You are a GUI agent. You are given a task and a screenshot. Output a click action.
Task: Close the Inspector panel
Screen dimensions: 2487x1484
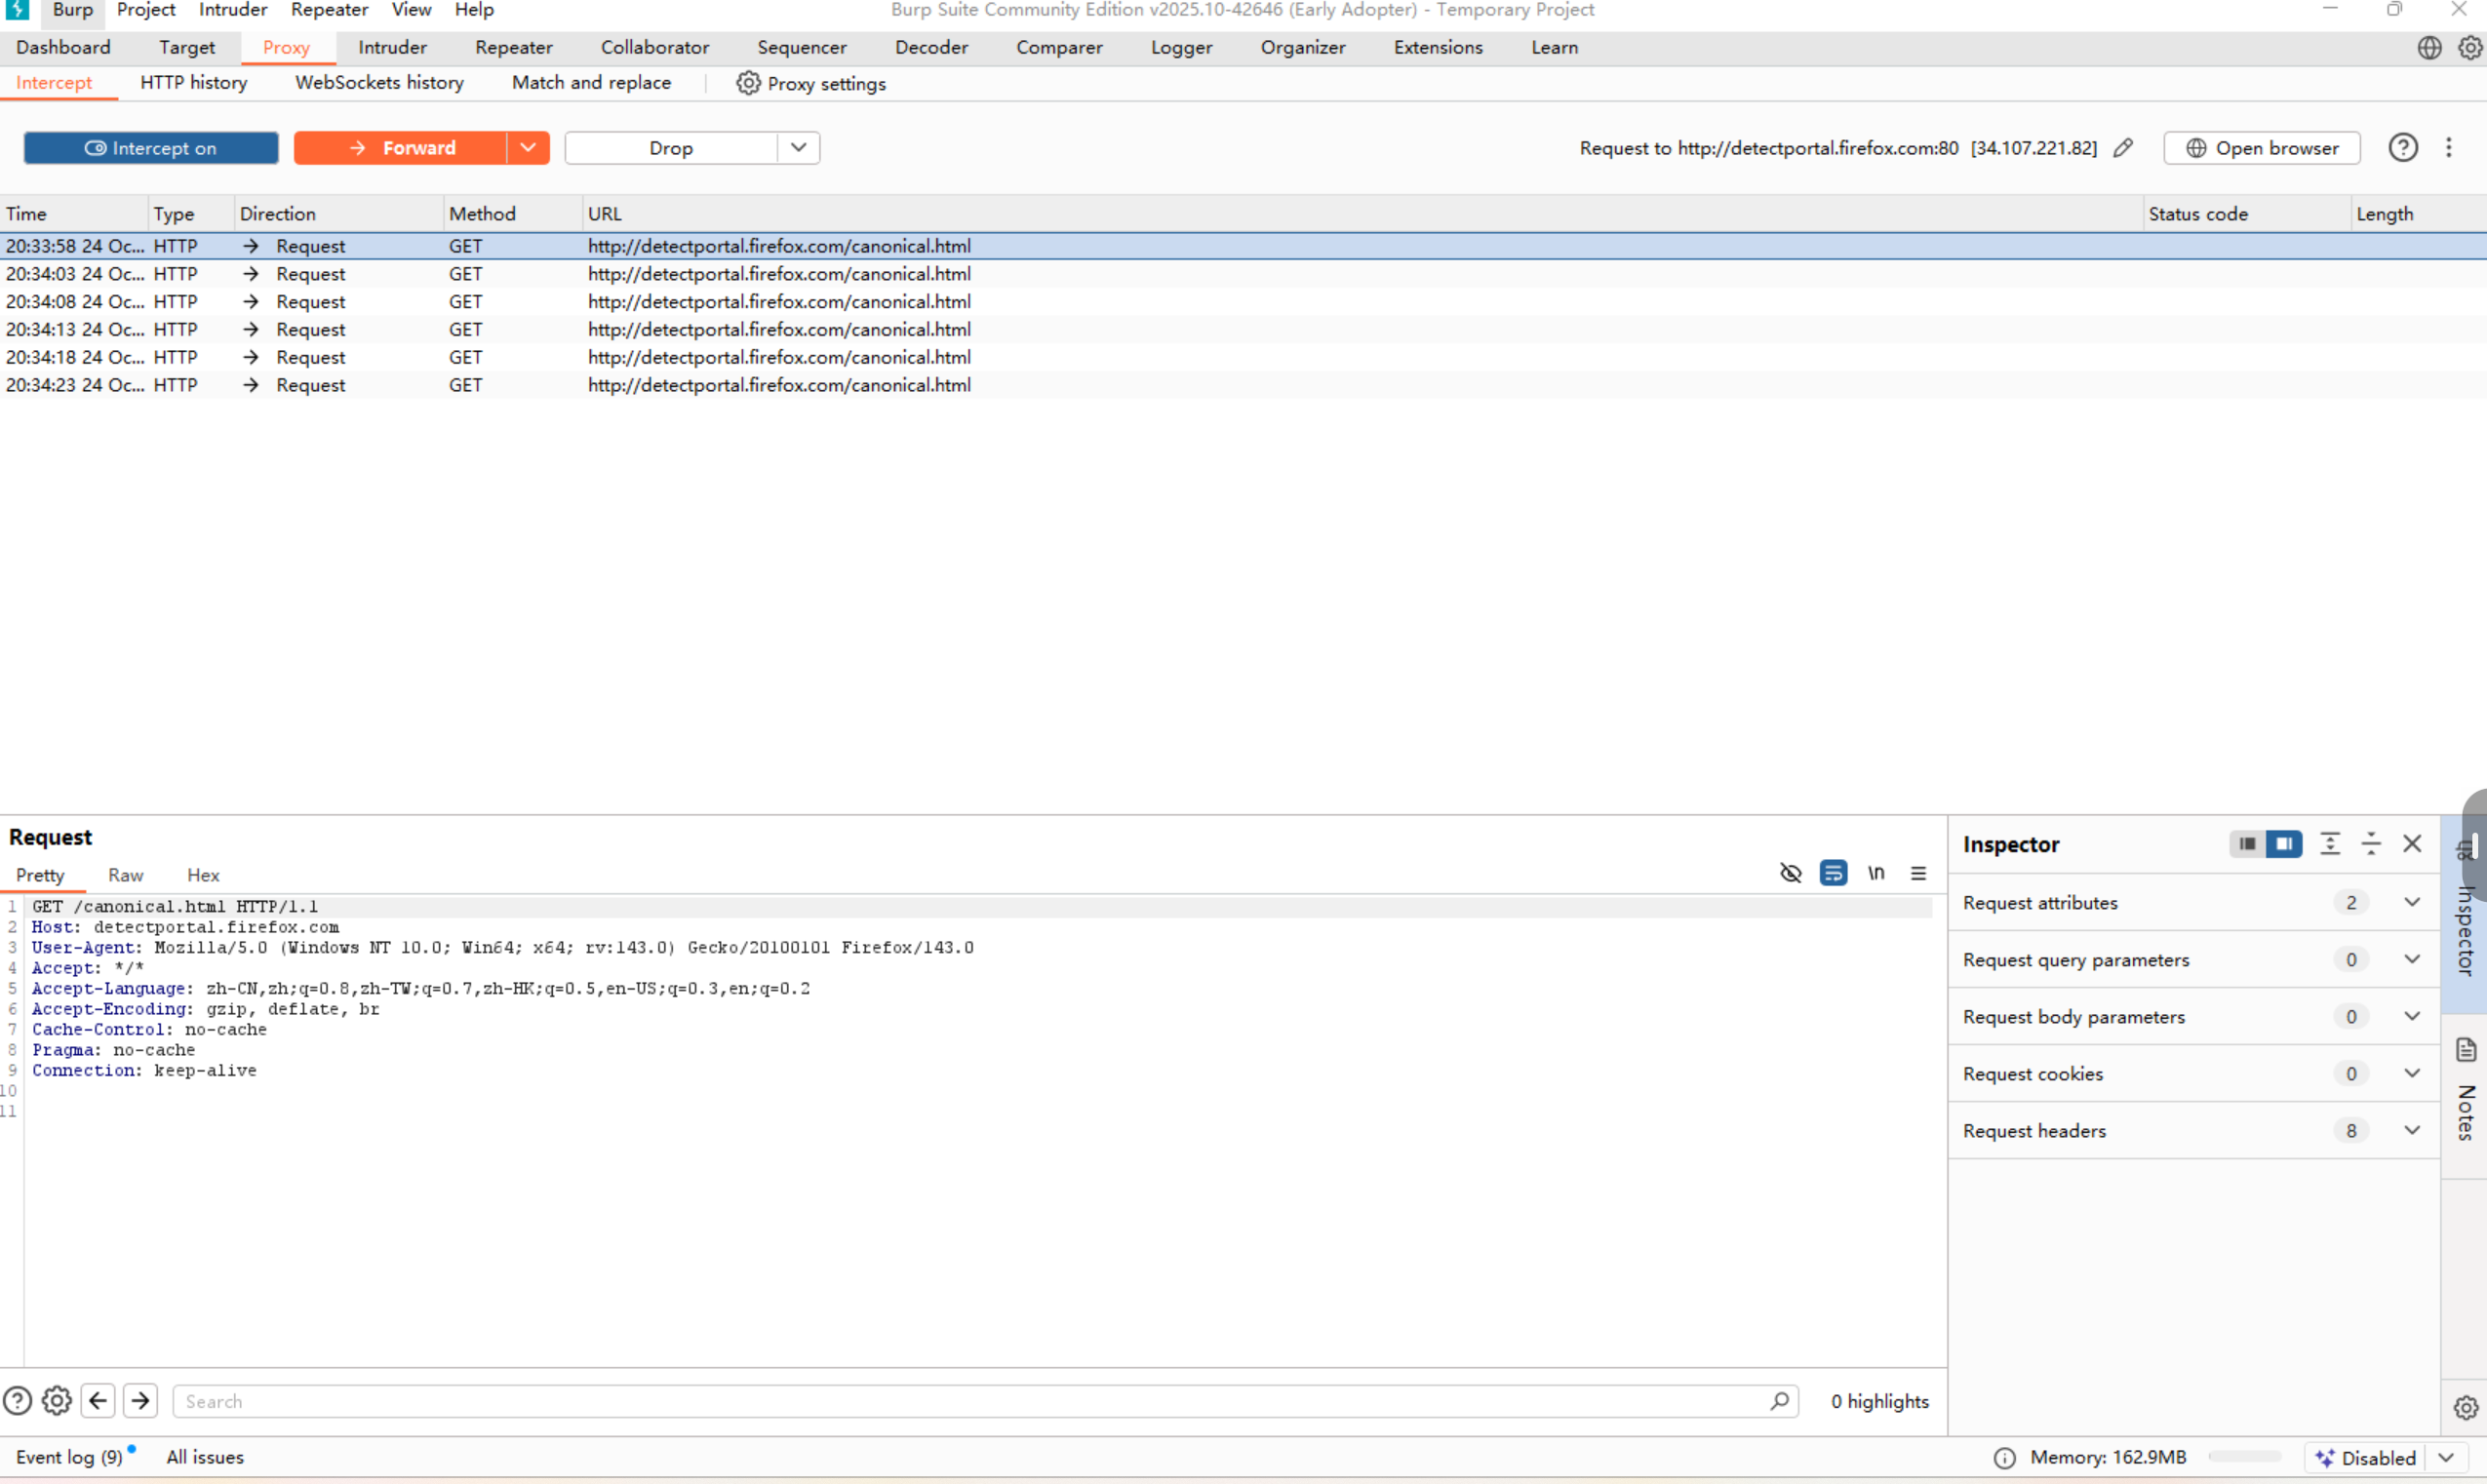pyautogui.click(x=2412, y=844)
